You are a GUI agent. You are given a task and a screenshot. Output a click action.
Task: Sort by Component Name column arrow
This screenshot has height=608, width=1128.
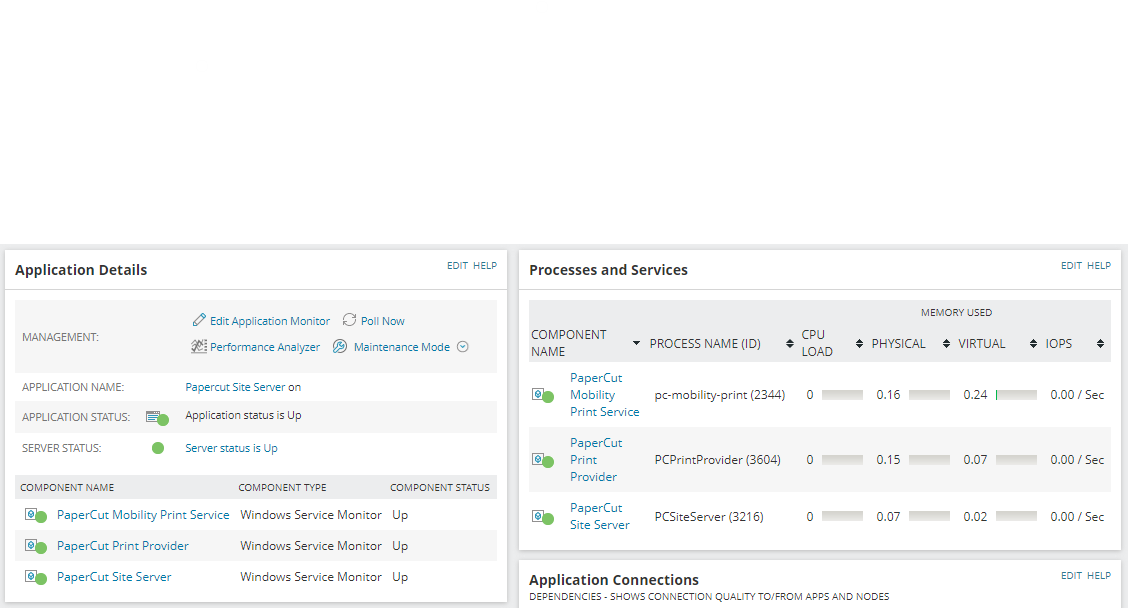coord(636,343)
